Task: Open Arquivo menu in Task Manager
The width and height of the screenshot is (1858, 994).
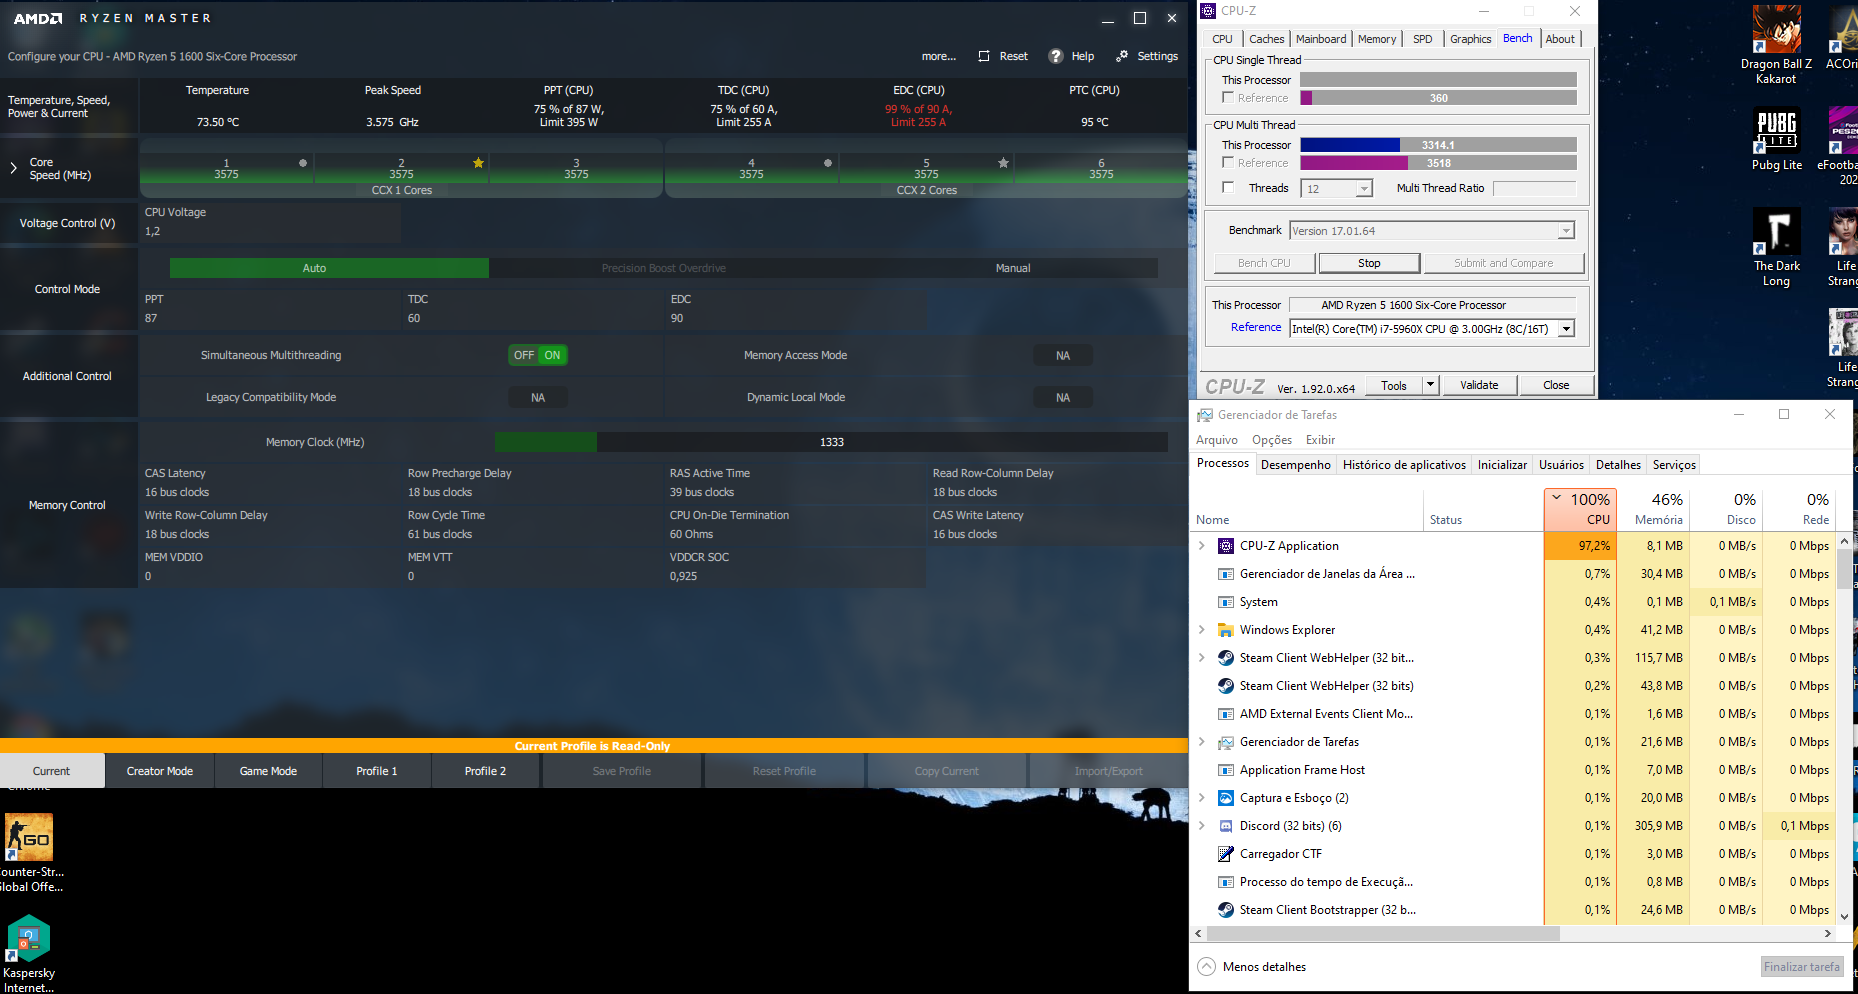Action: (1217, 440)
